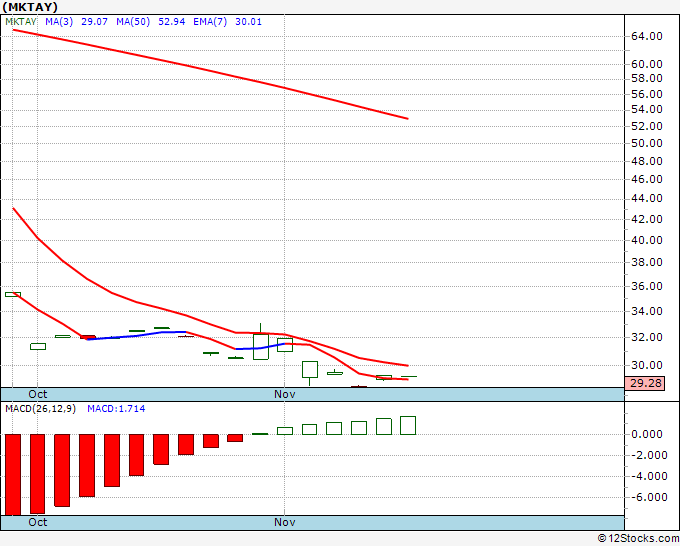Click the 36.00 price axis label
Screen dimensions: 680x546
[647, 286]
